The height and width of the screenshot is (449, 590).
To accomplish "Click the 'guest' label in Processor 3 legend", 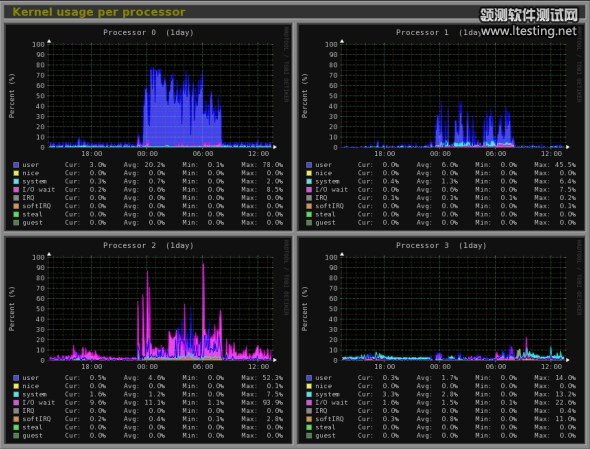I will point(325,436).
